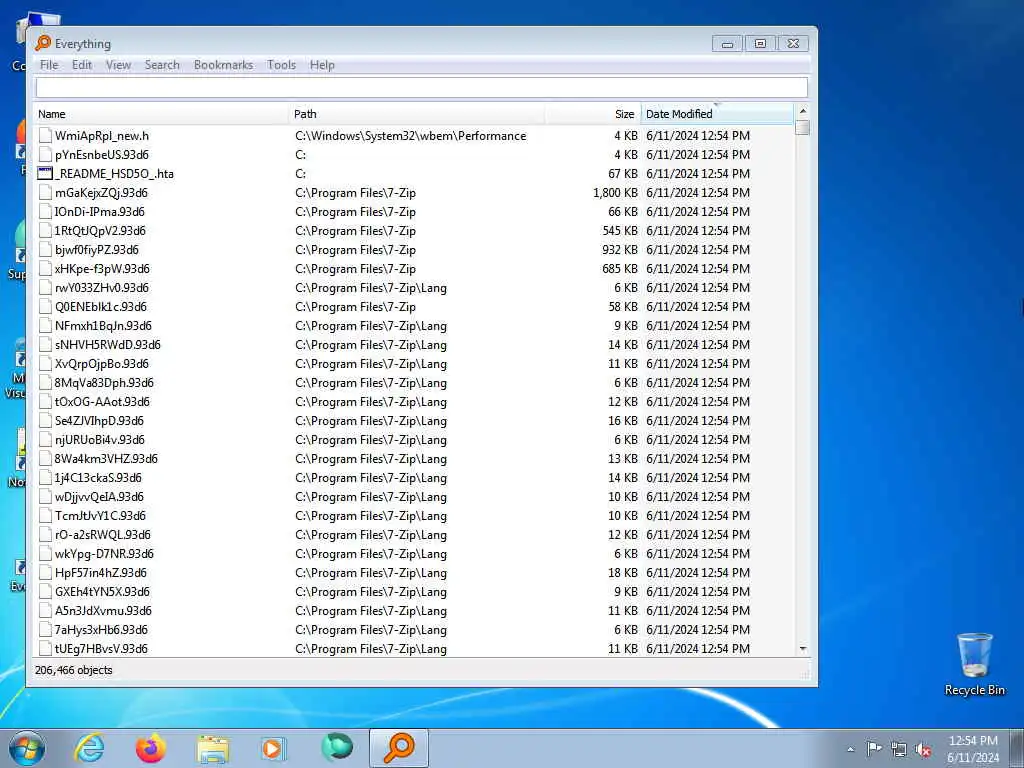Sort results by Date Modified column
Image resolution: width=1024 pixels, height=768 pixels.
[x=717, y=114]
